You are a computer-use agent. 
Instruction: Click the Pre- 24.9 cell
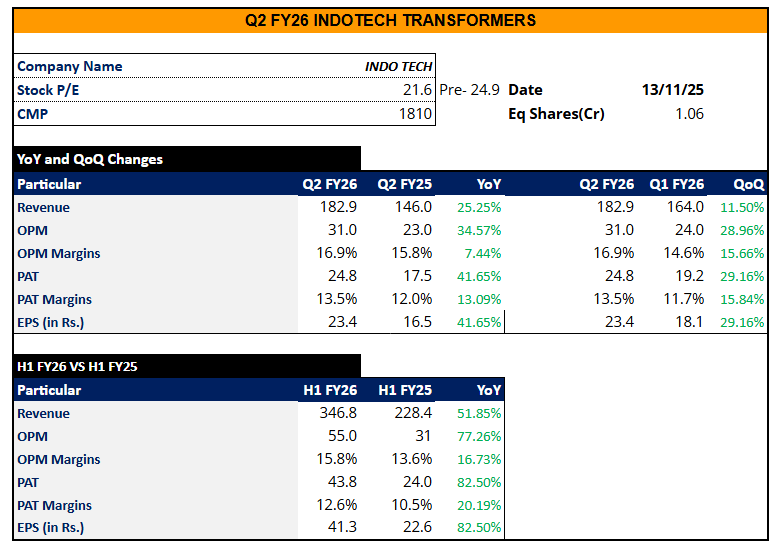tap(469, 90)
